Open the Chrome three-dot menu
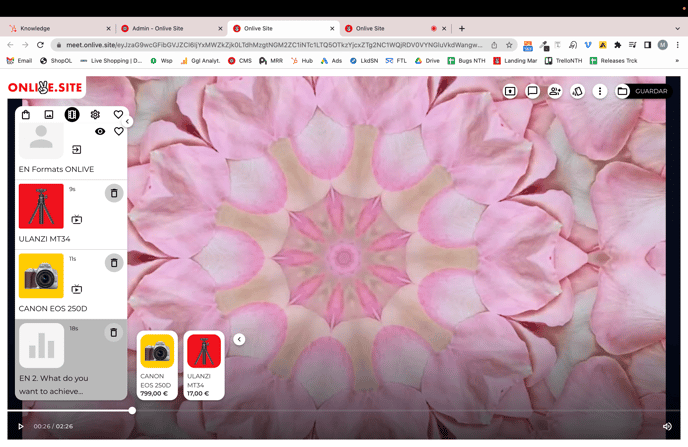Viewport: 688px width, 447px height. click(677, 45)
